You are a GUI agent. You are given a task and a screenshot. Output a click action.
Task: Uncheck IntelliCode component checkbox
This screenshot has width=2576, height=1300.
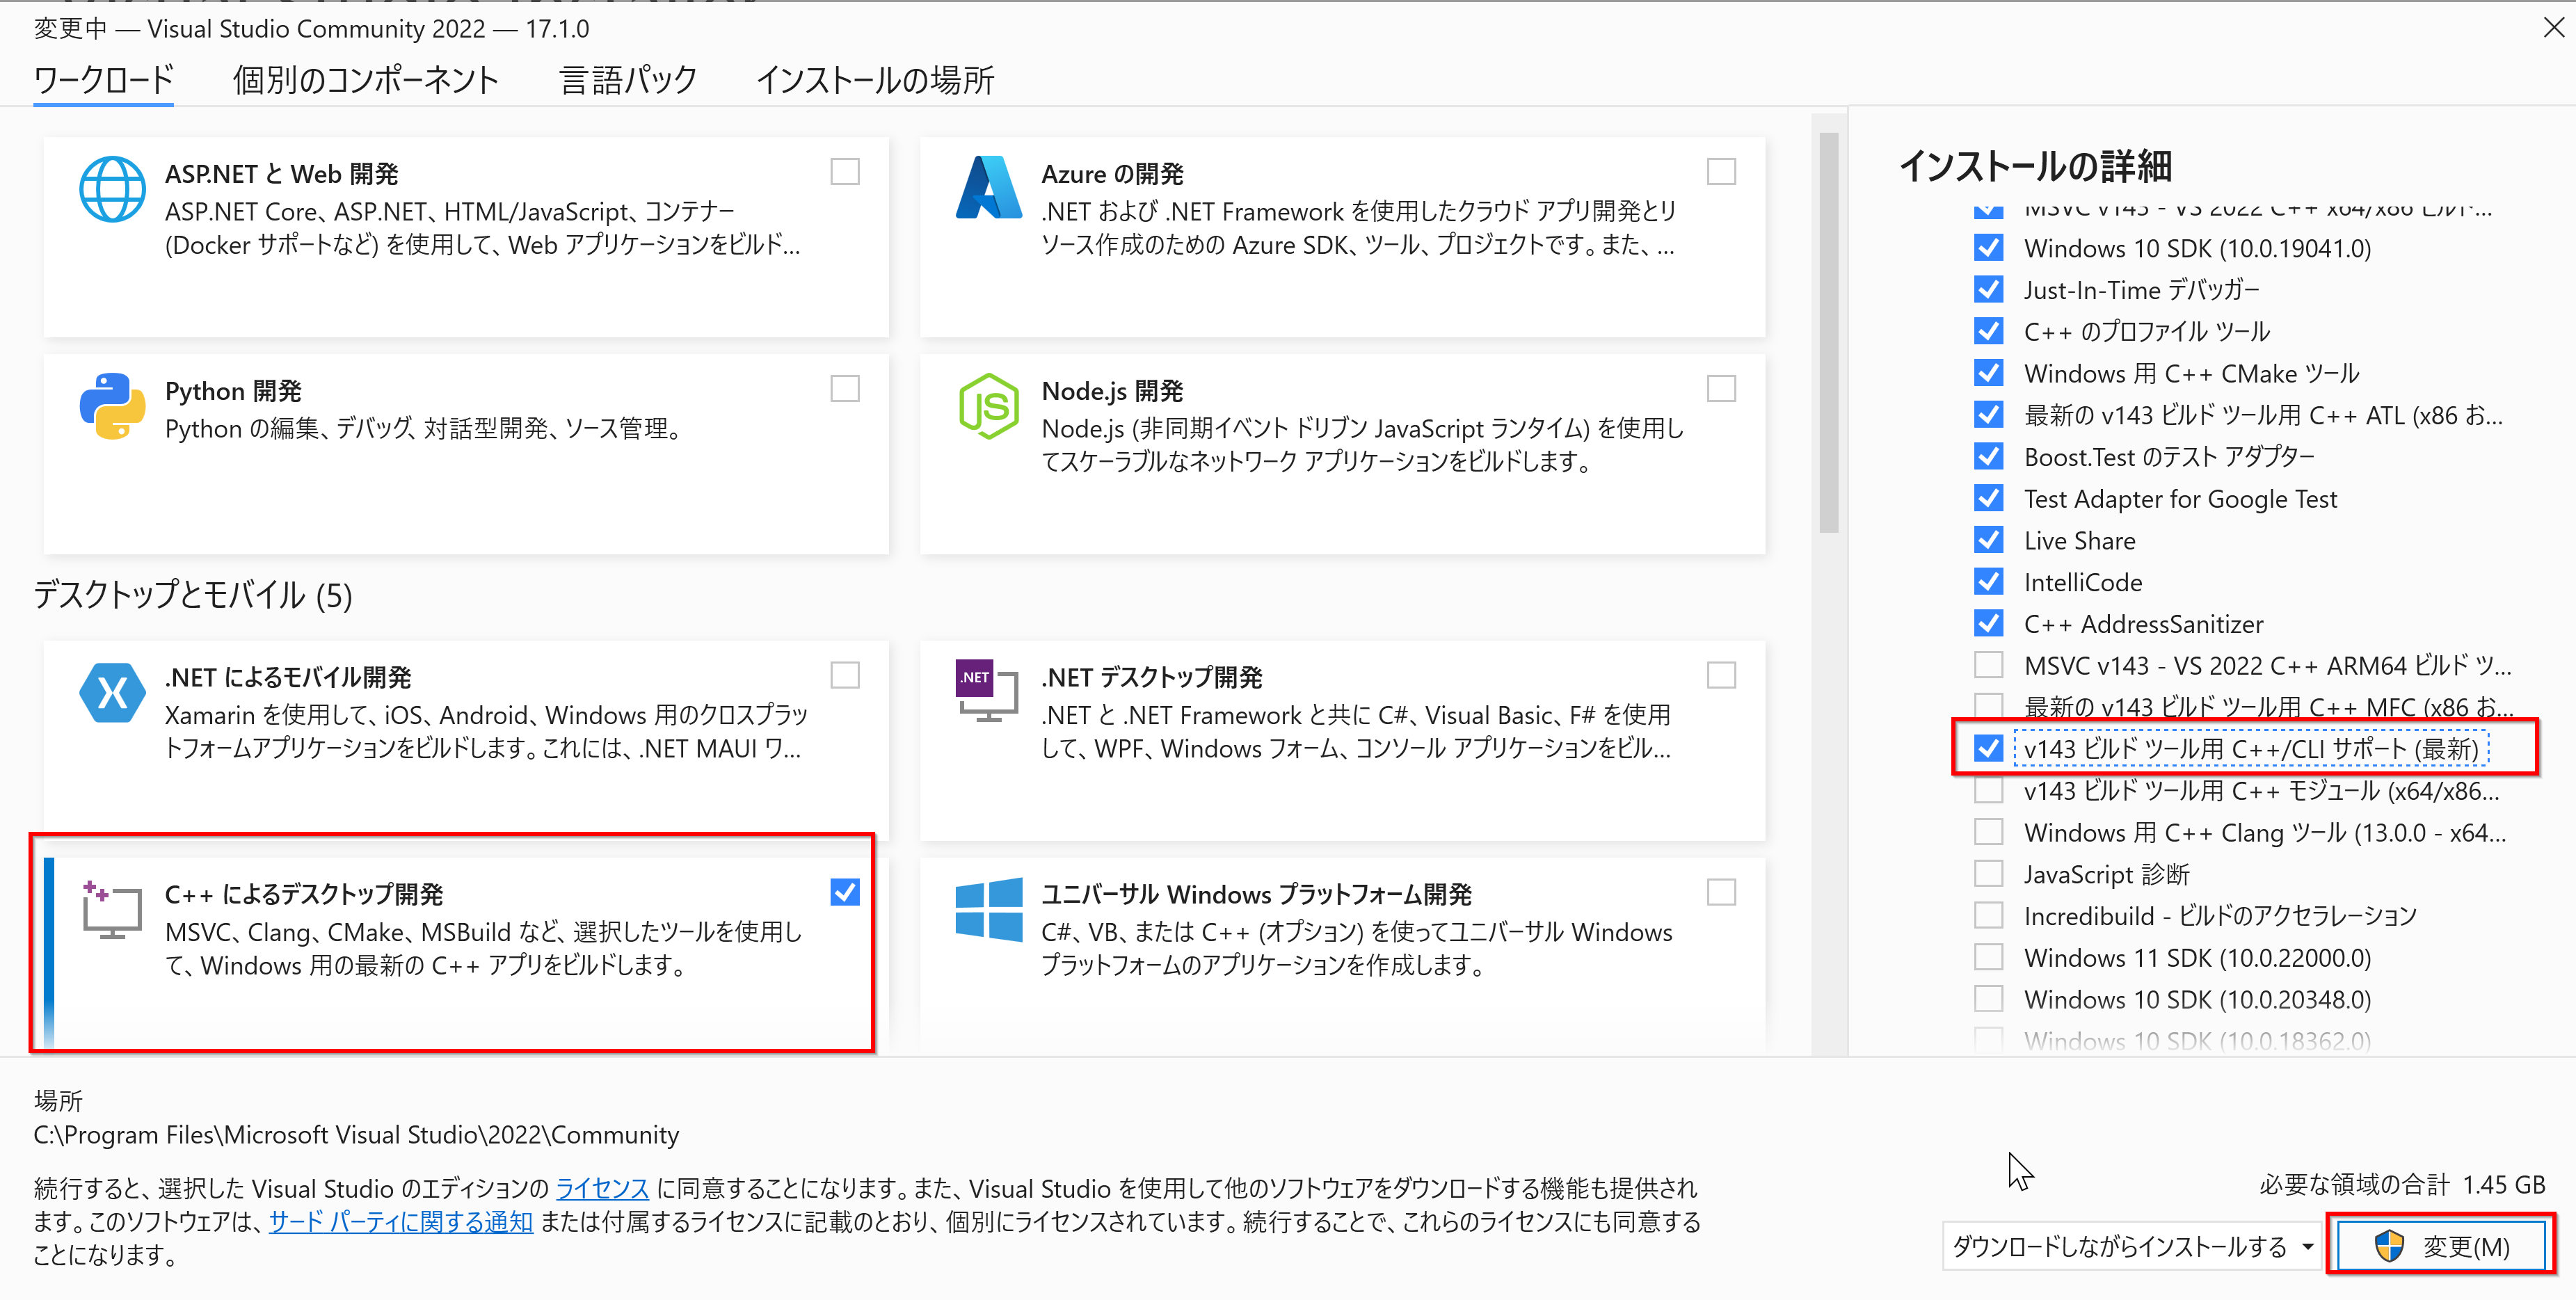coord(1989,581)
